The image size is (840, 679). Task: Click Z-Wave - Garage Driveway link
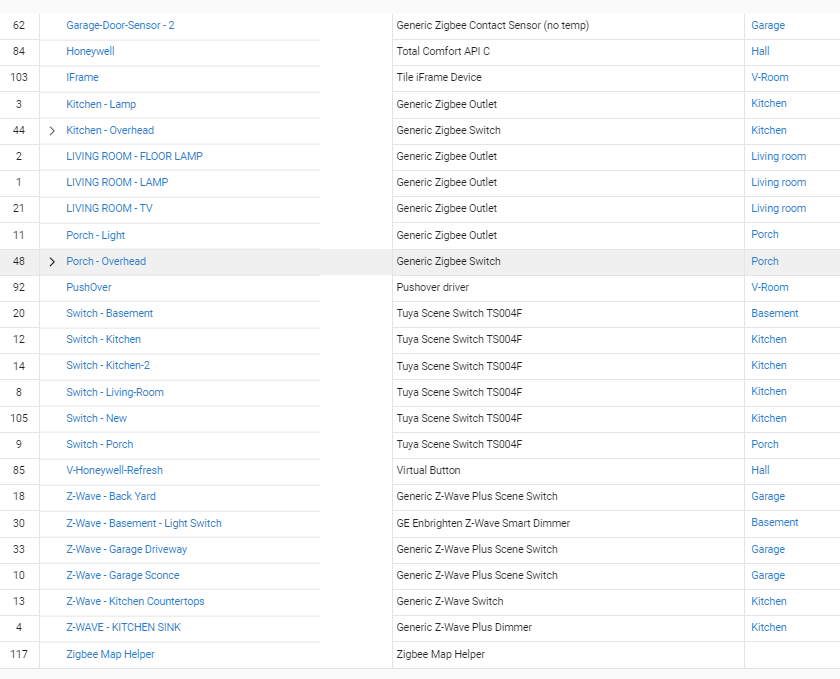pos(126,549)
